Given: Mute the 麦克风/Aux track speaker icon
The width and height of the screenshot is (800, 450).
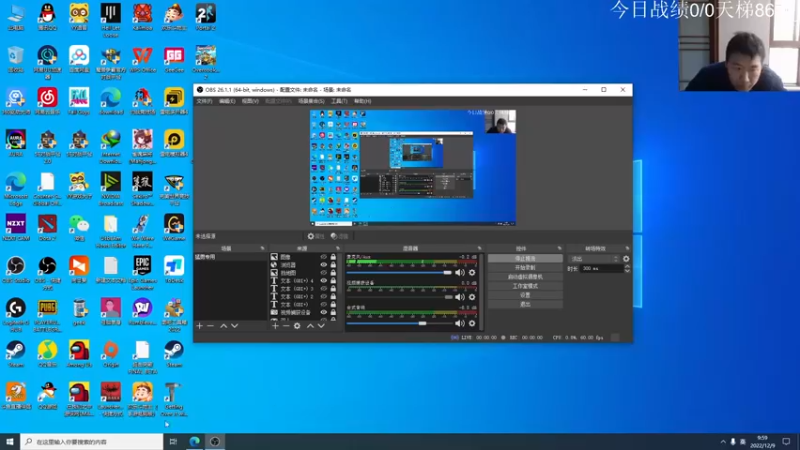Looking at the screenshot, I should 460,272.
